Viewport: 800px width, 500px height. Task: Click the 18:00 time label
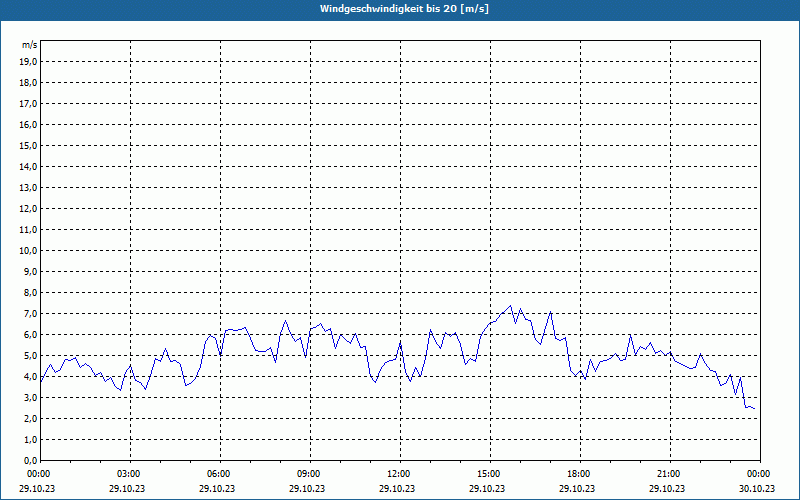tap(580, 474)
